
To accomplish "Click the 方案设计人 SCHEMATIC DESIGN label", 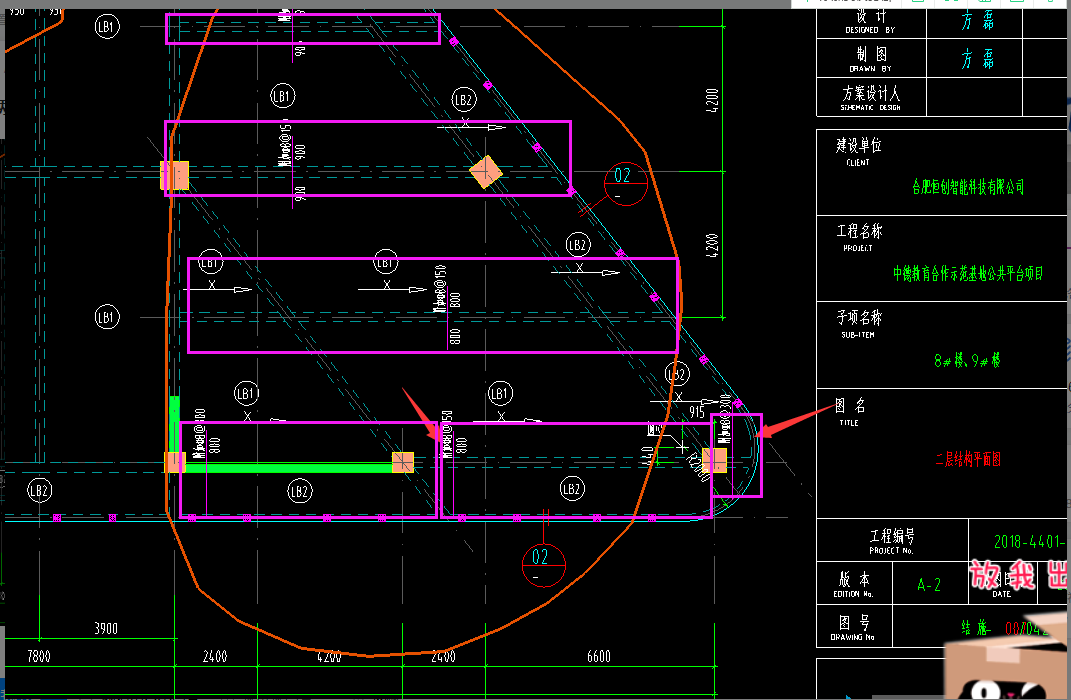I will pyautogui.click(x=871, y=97).
